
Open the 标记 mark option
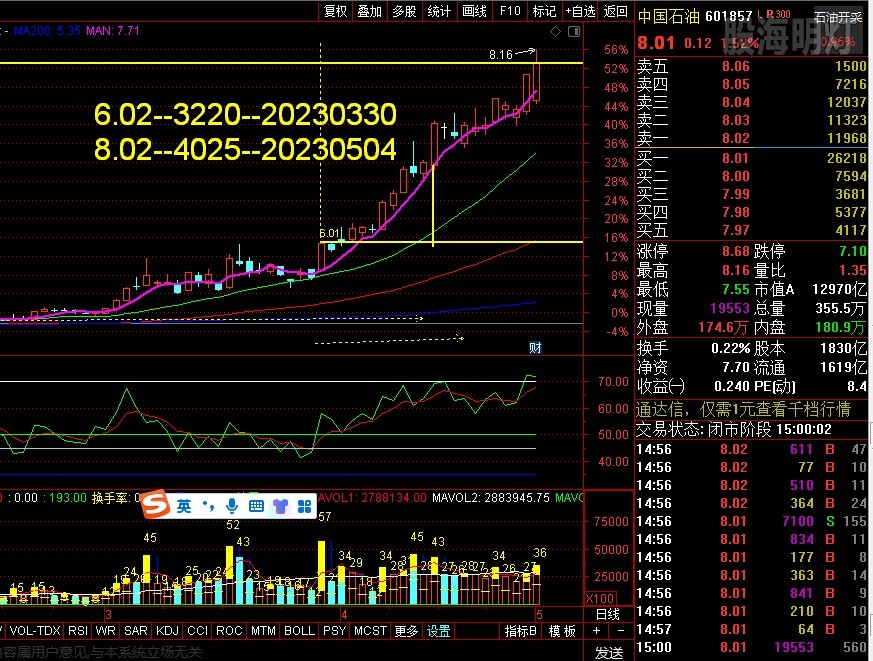[544, 11]
